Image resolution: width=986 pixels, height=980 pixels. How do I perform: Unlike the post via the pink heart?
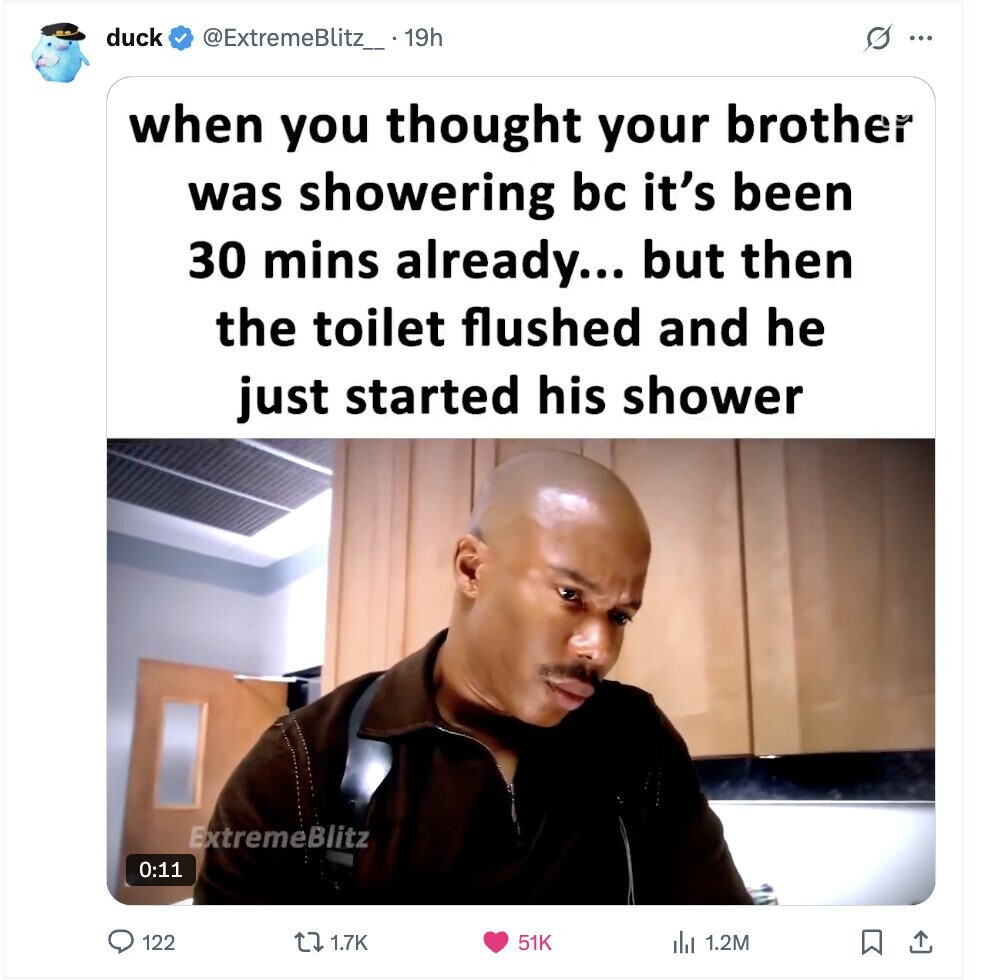496,942
